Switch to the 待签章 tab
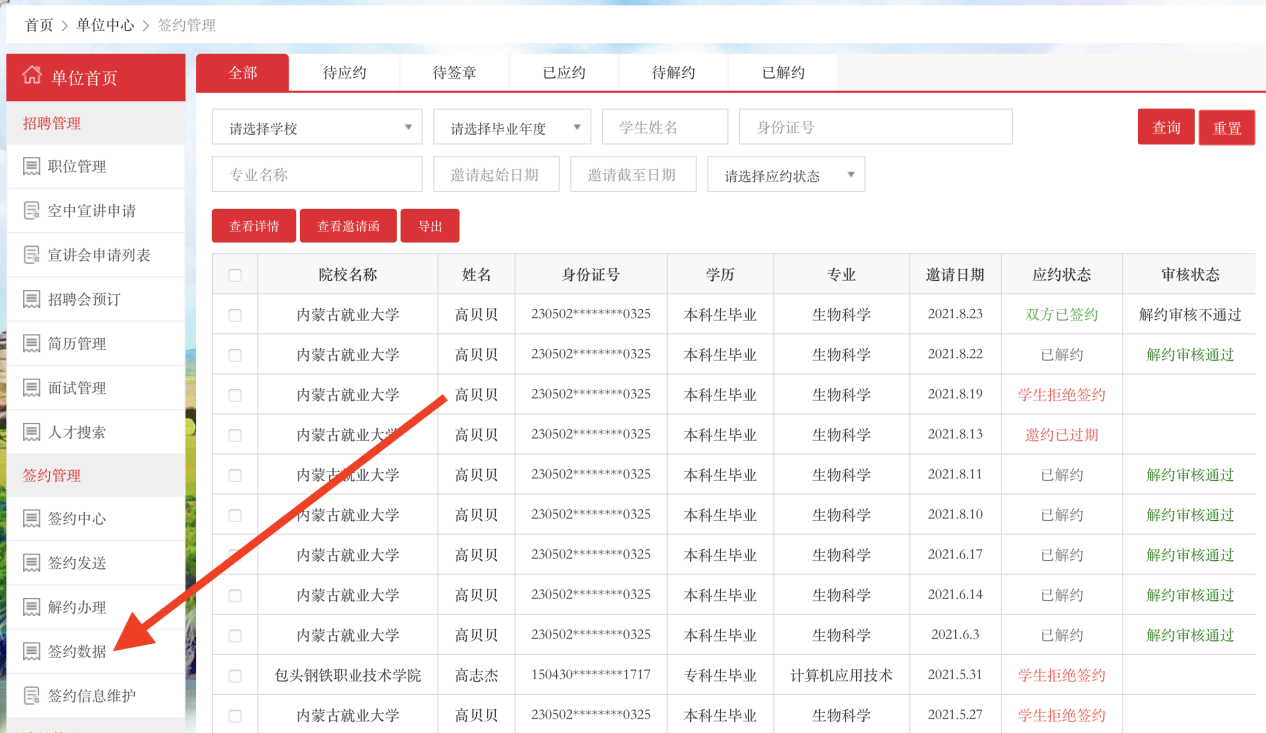Screen dimensions: 1266x733 click(x=454, y=73)
